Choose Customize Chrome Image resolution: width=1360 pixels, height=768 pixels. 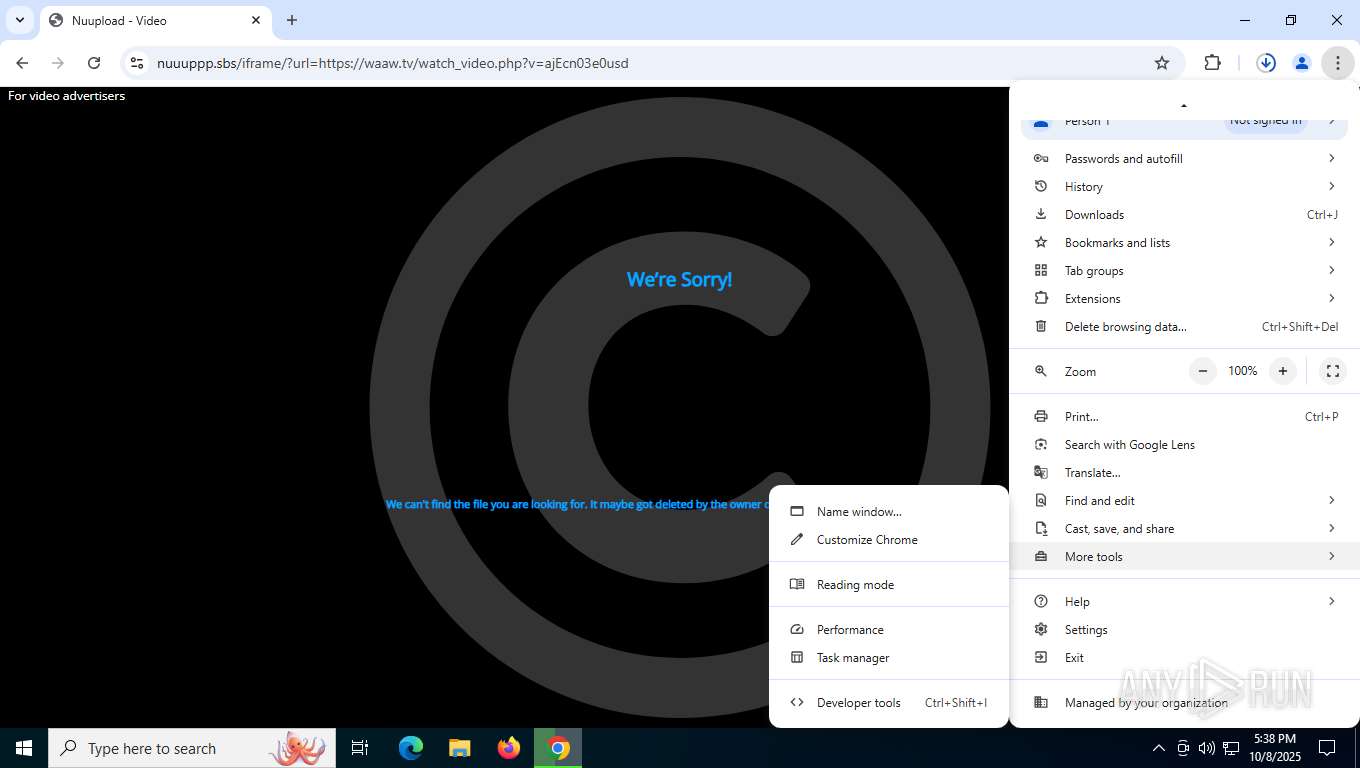(889, 540)
